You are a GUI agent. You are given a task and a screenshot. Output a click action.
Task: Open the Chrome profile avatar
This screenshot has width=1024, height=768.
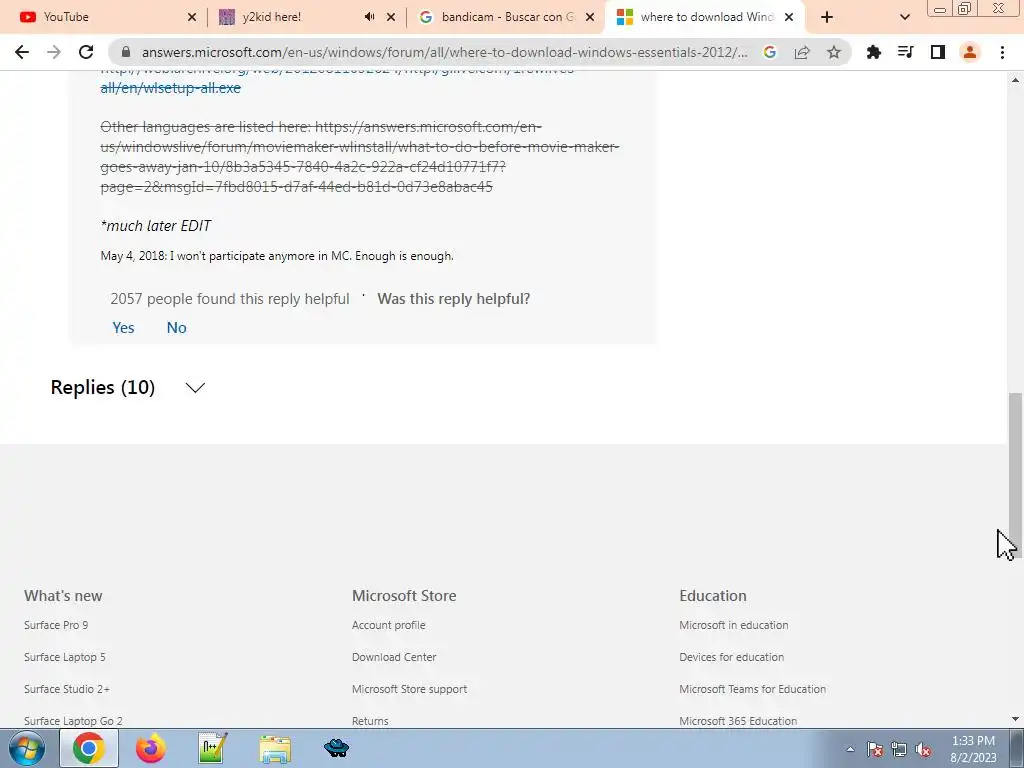(970, 52)
